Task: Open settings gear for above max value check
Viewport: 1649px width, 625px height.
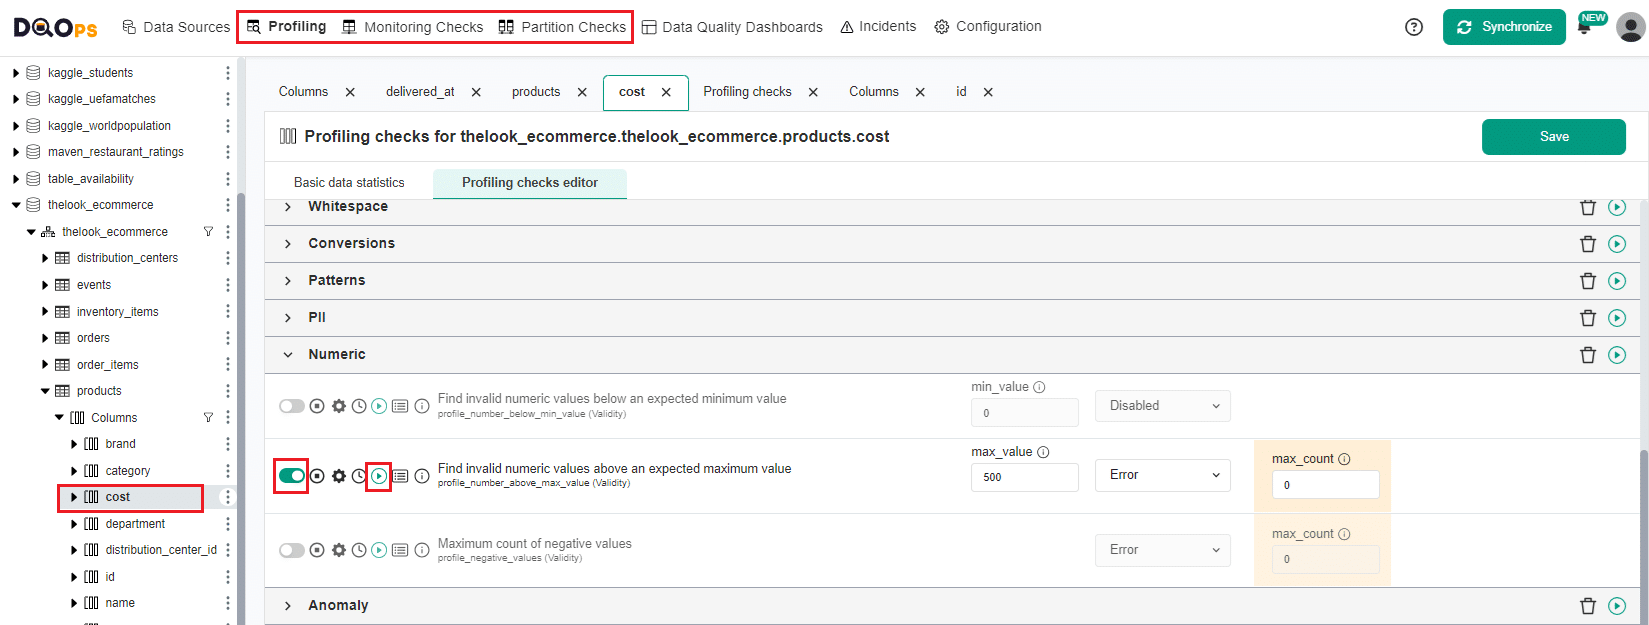Action: click(x=339, y=476)
